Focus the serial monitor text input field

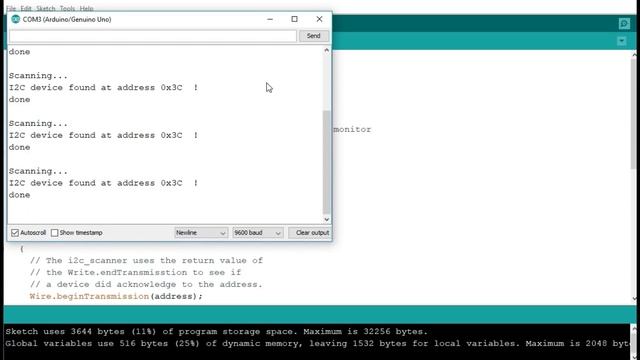pyautogui.click(x=153, y=36)
